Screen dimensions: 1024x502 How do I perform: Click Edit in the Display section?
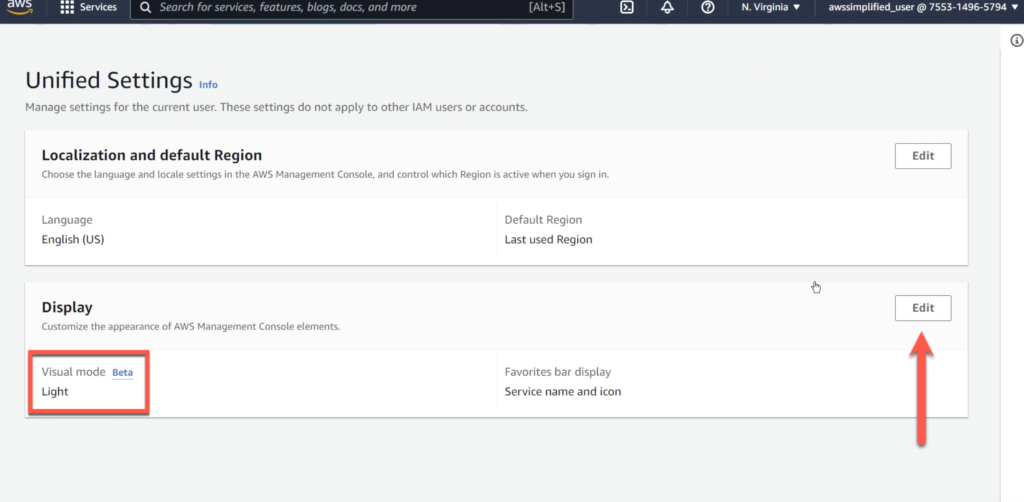(x=922, y=308)
